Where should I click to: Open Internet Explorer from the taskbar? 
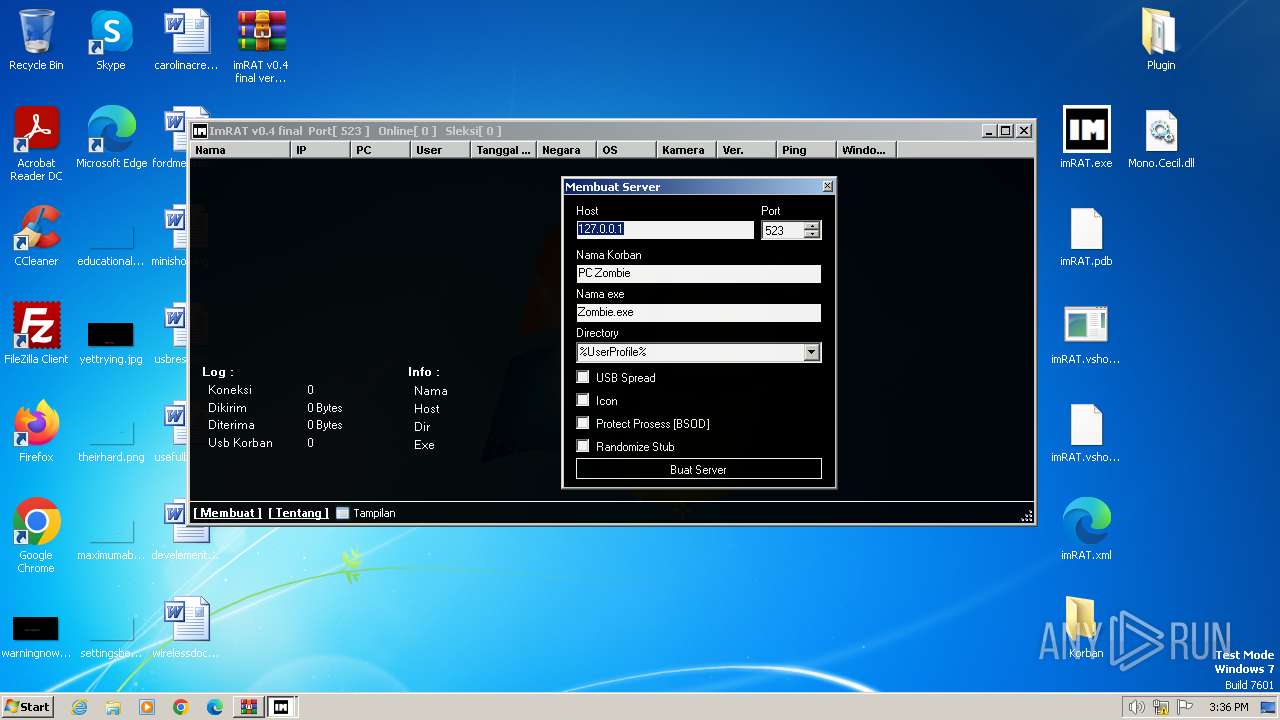coord(79,707)
